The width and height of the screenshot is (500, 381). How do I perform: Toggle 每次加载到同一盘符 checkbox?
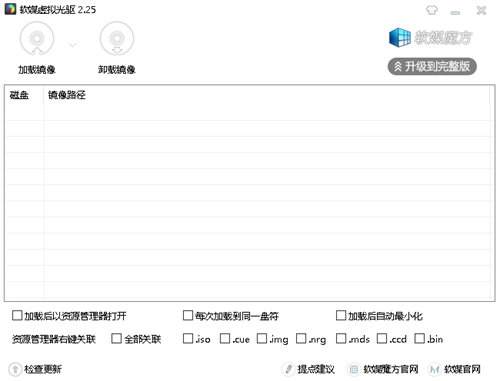click(x=188, y=315)
